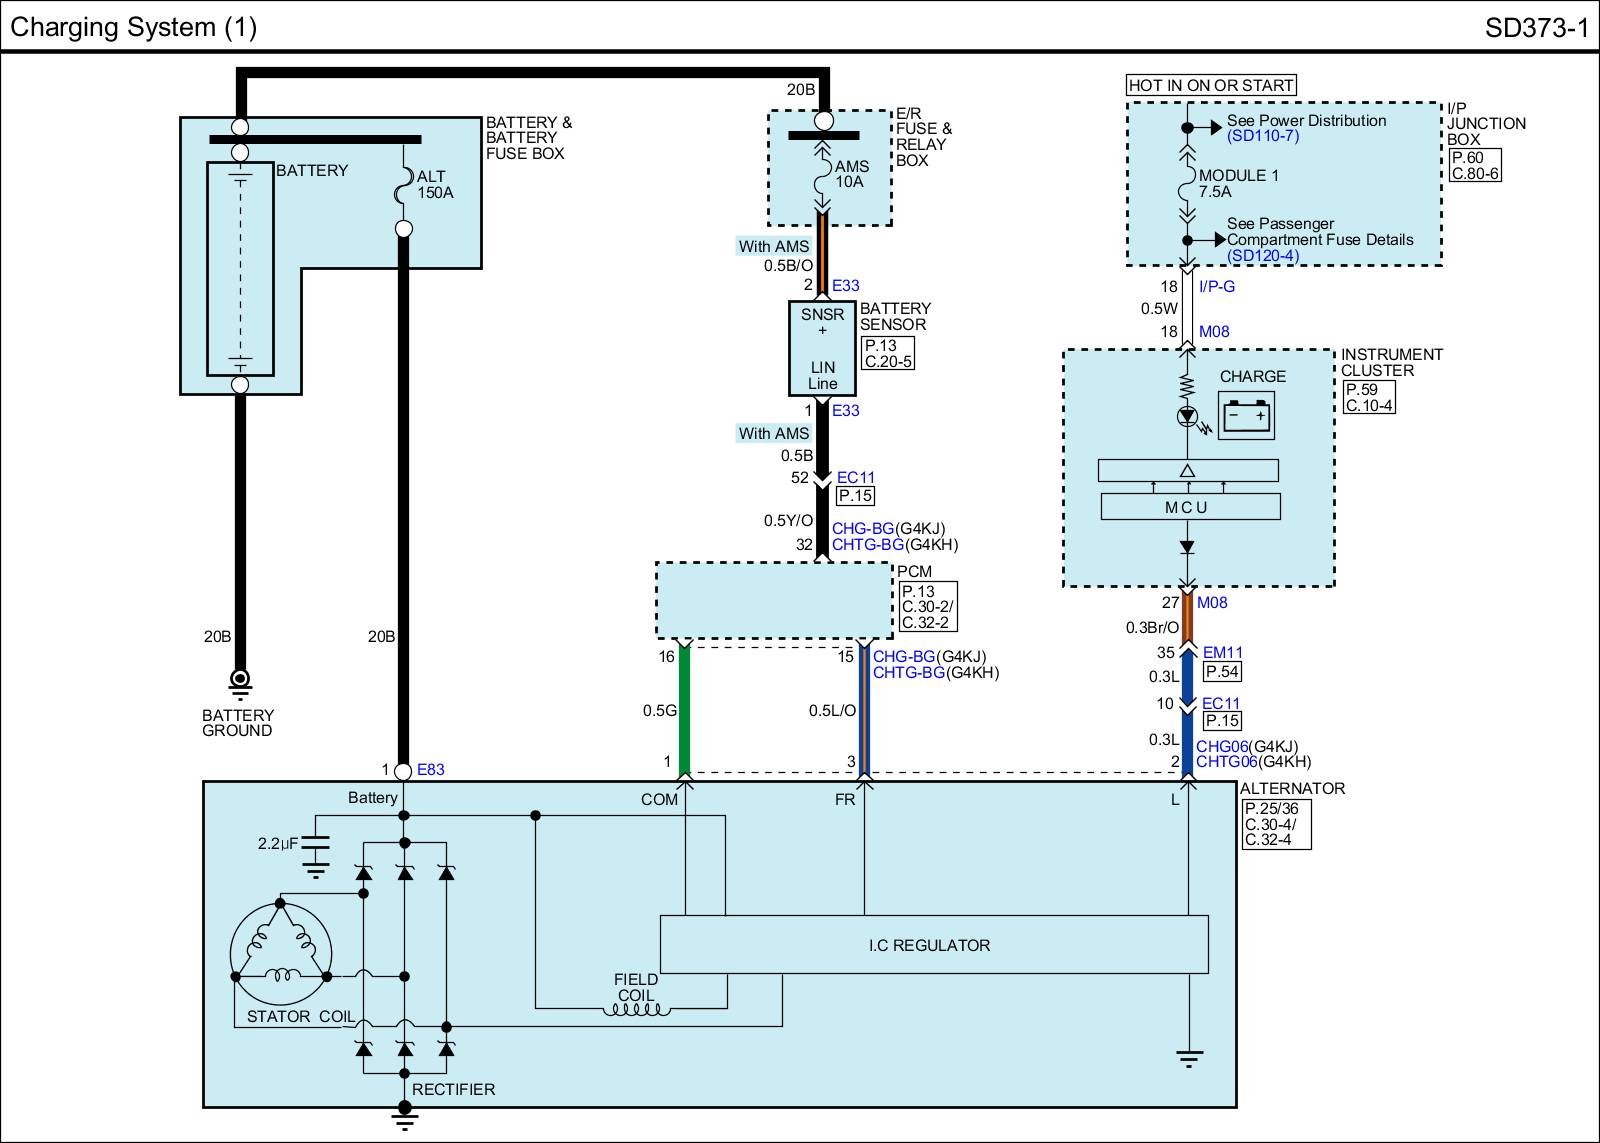
Task: Click the CHG06 connector link
Action: click(1221, 746)
